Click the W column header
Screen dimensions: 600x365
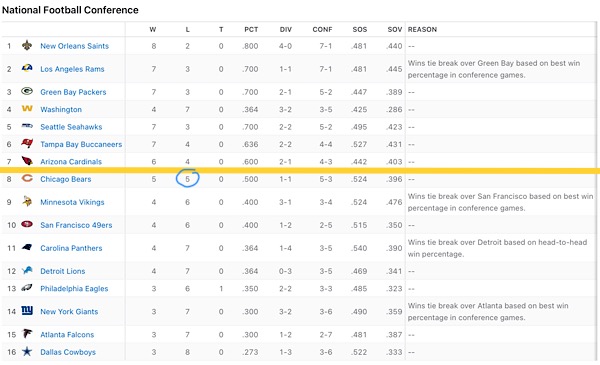coord(153,29)
